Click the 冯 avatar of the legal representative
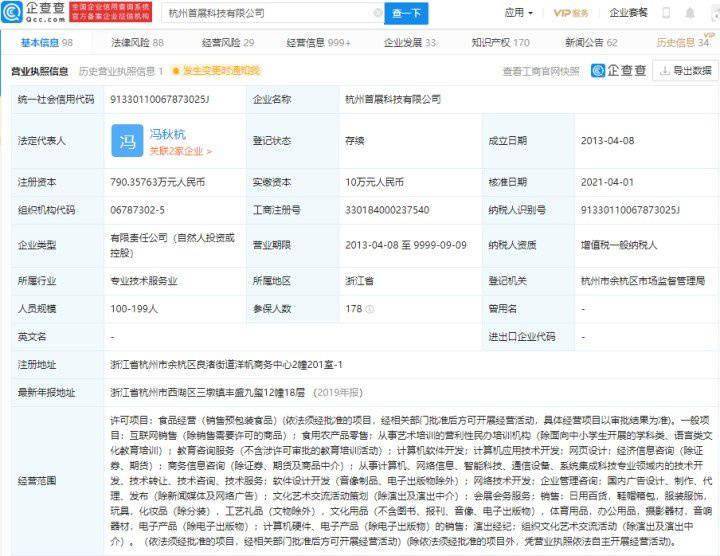Screen dimensions: 720x556 [x=127, y=141]
